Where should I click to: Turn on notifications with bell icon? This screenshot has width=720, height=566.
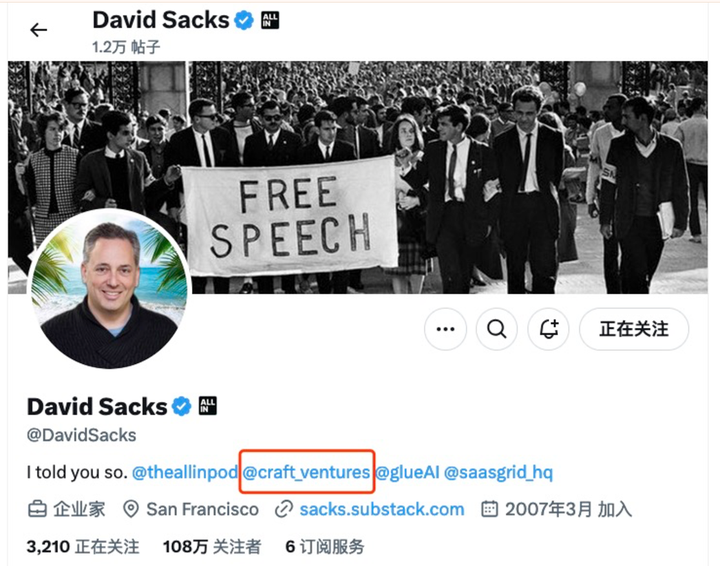pyautogui.click(x=548, y=329)
